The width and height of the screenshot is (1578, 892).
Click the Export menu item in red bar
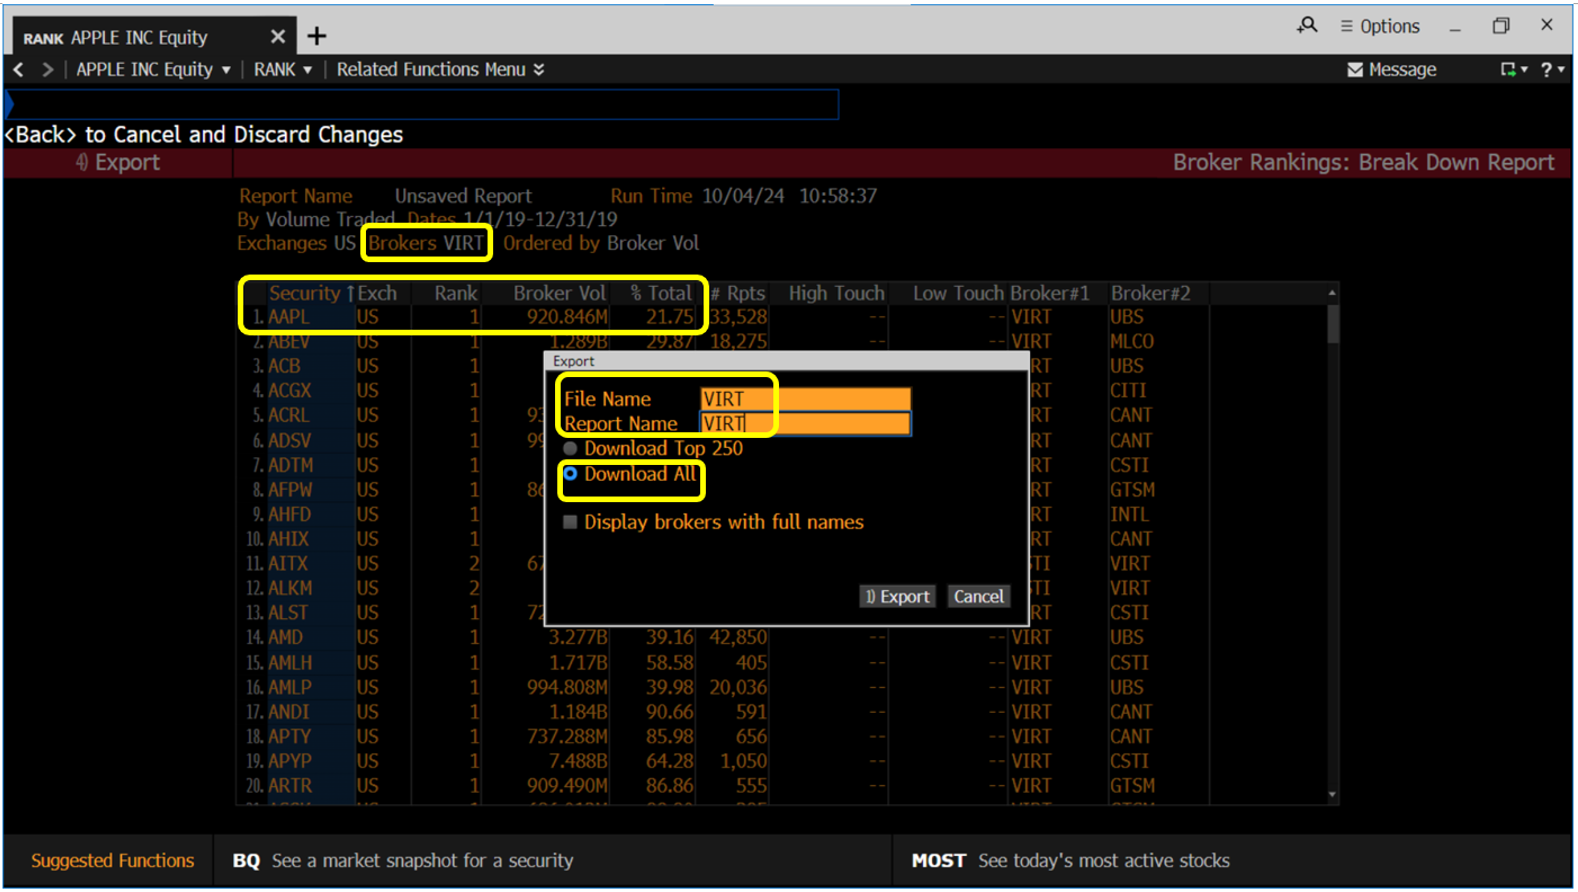(118, 163)
